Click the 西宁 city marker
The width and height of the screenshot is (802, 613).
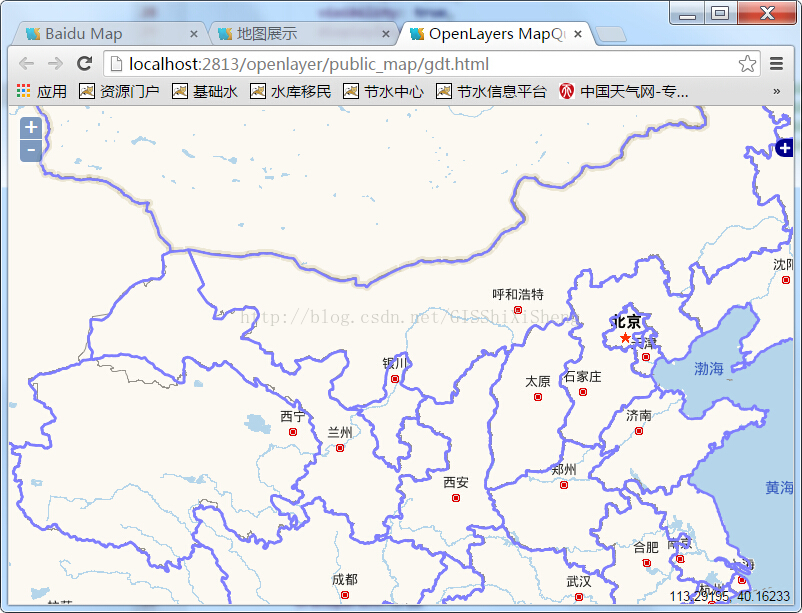(x=293, y=432)
